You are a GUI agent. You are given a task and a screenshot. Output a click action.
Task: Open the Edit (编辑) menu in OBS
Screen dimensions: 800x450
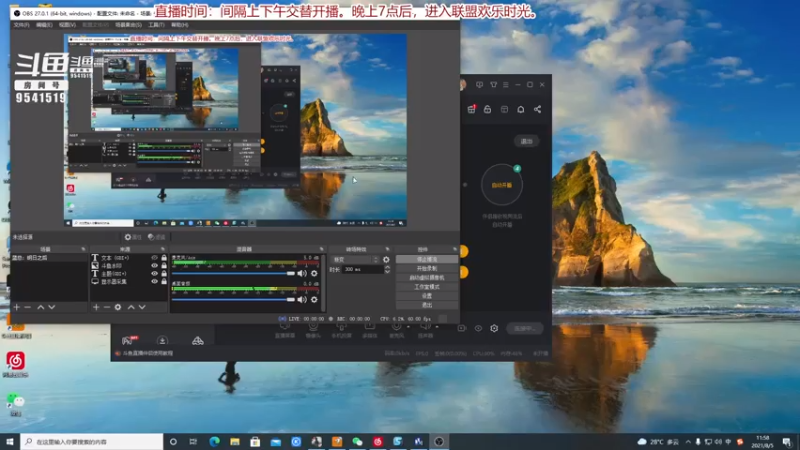[44, 24]
